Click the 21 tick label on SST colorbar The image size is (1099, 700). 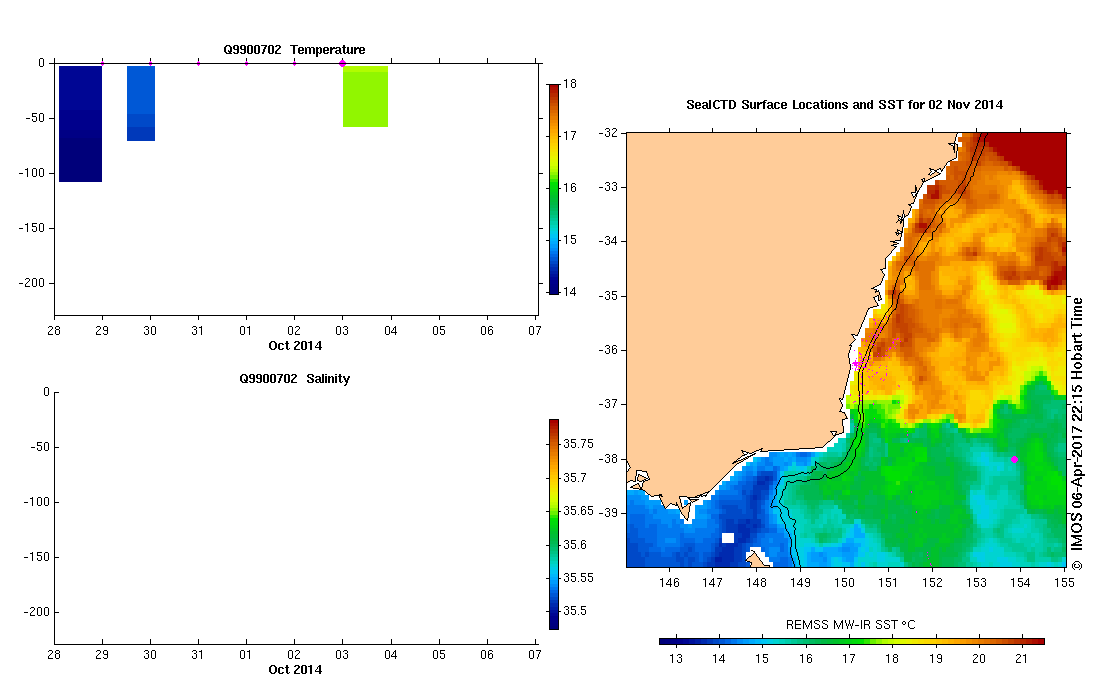1021,659
